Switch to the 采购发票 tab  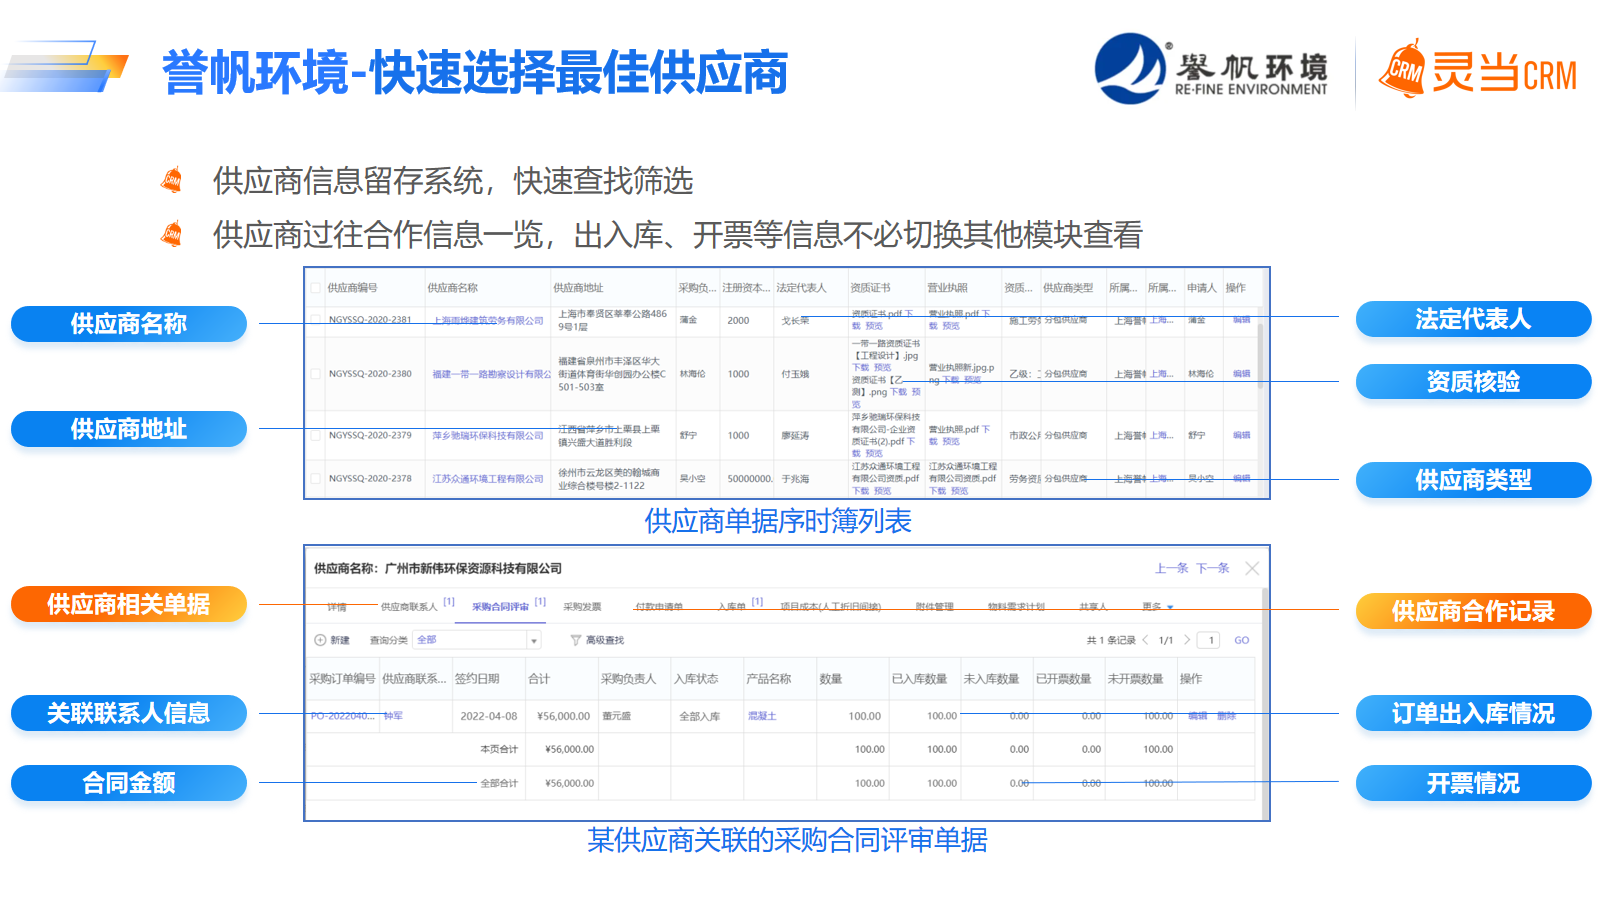(x=582, y=607)
